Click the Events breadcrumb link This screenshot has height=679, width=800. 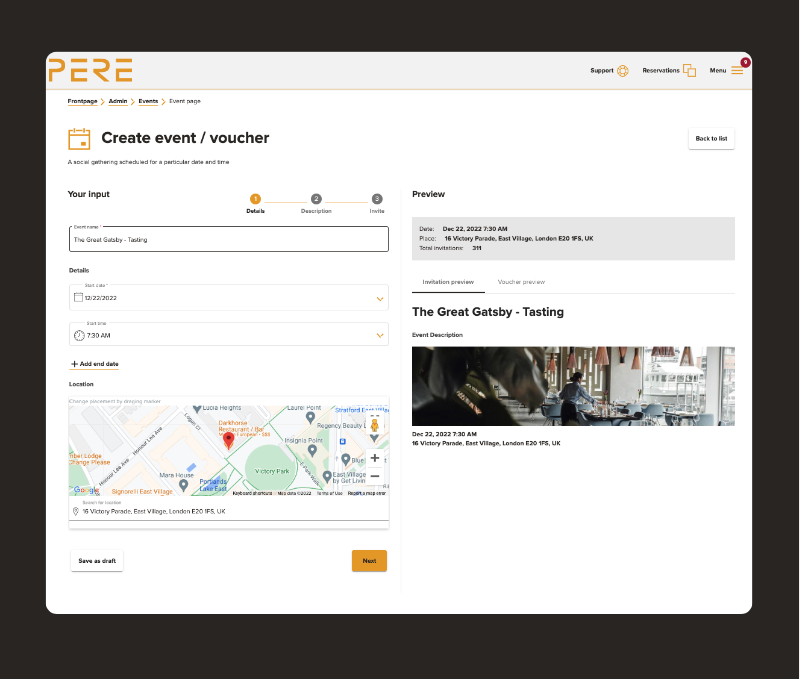tap(148, 101)
